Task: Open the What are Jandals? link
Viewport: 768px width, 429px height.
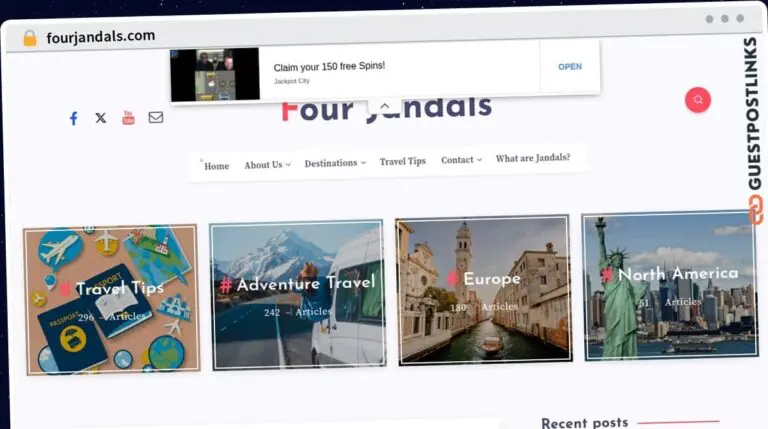Action: [x=533, y=158]
